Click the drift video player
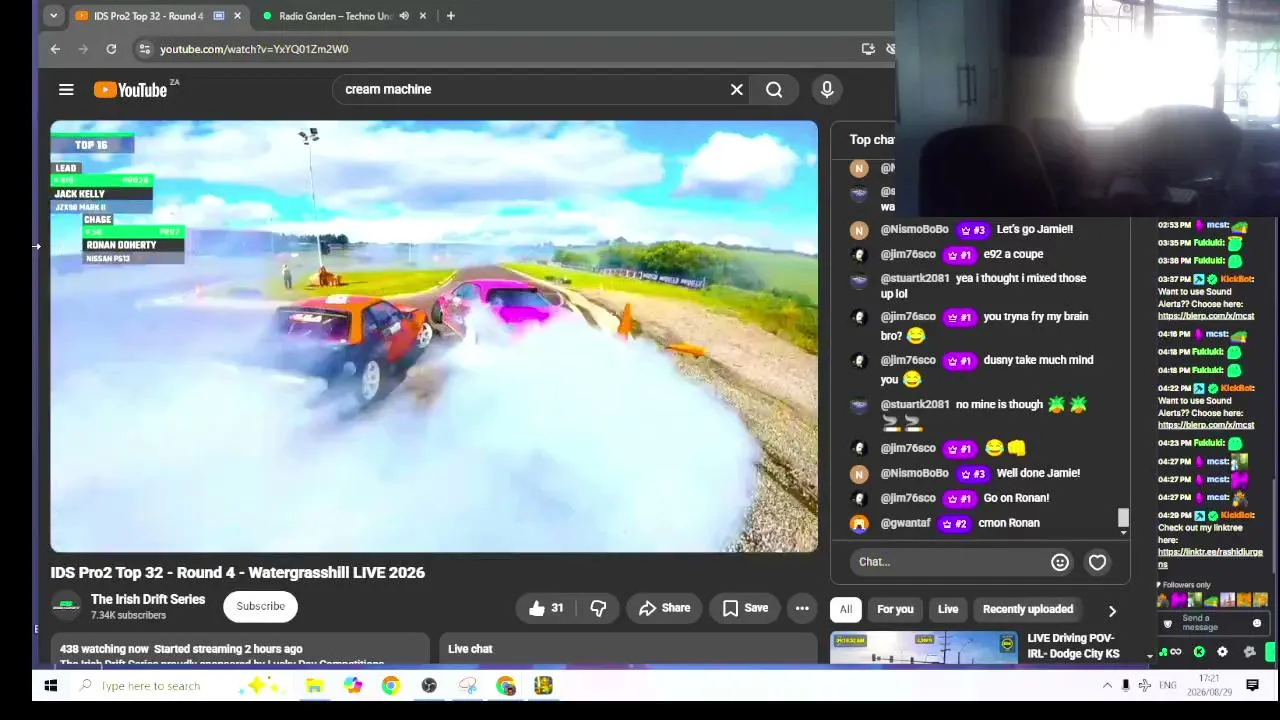The image size is (1280, 720). click(x=434, y=336)
